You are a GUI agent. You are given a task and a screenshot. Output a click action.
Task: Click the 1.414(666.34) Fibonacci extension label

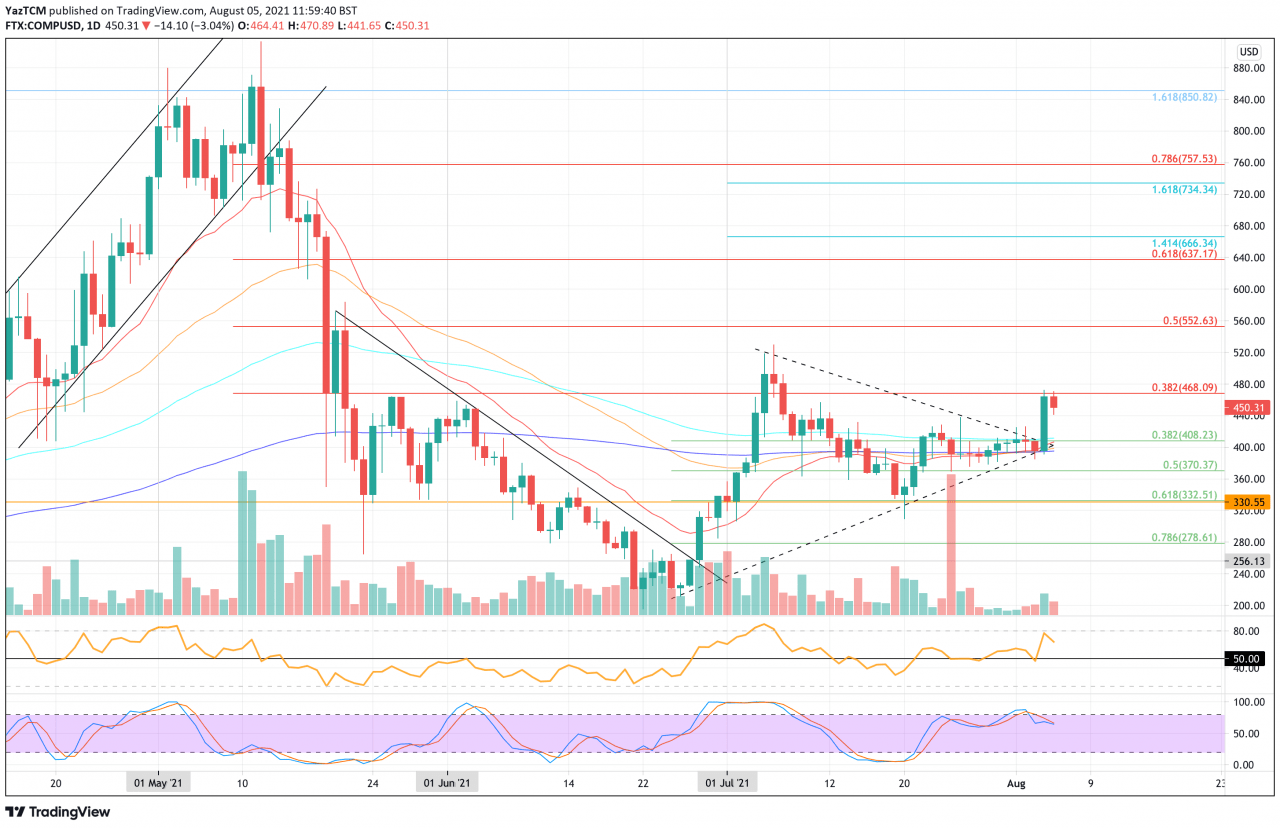click(x=1182, y=243)
